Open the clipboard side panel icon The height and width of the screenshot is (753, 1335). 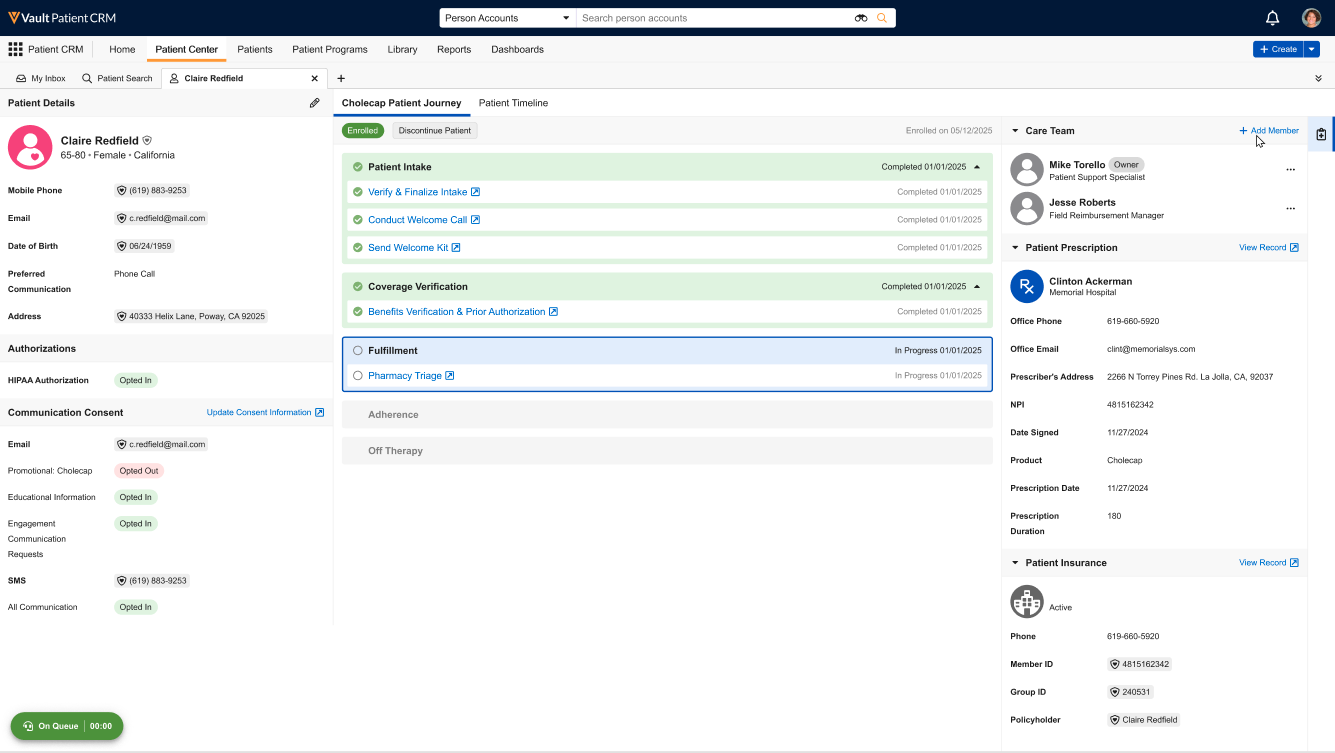click(x=1321, y=134)
